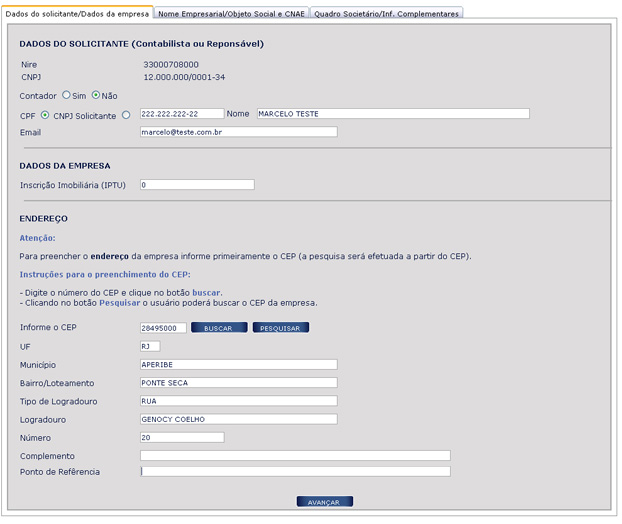Viewport: 622px width, 524px height.
Task: Click the PESQUISAR button
Action: pyautogui.click(x=281, y=328)
